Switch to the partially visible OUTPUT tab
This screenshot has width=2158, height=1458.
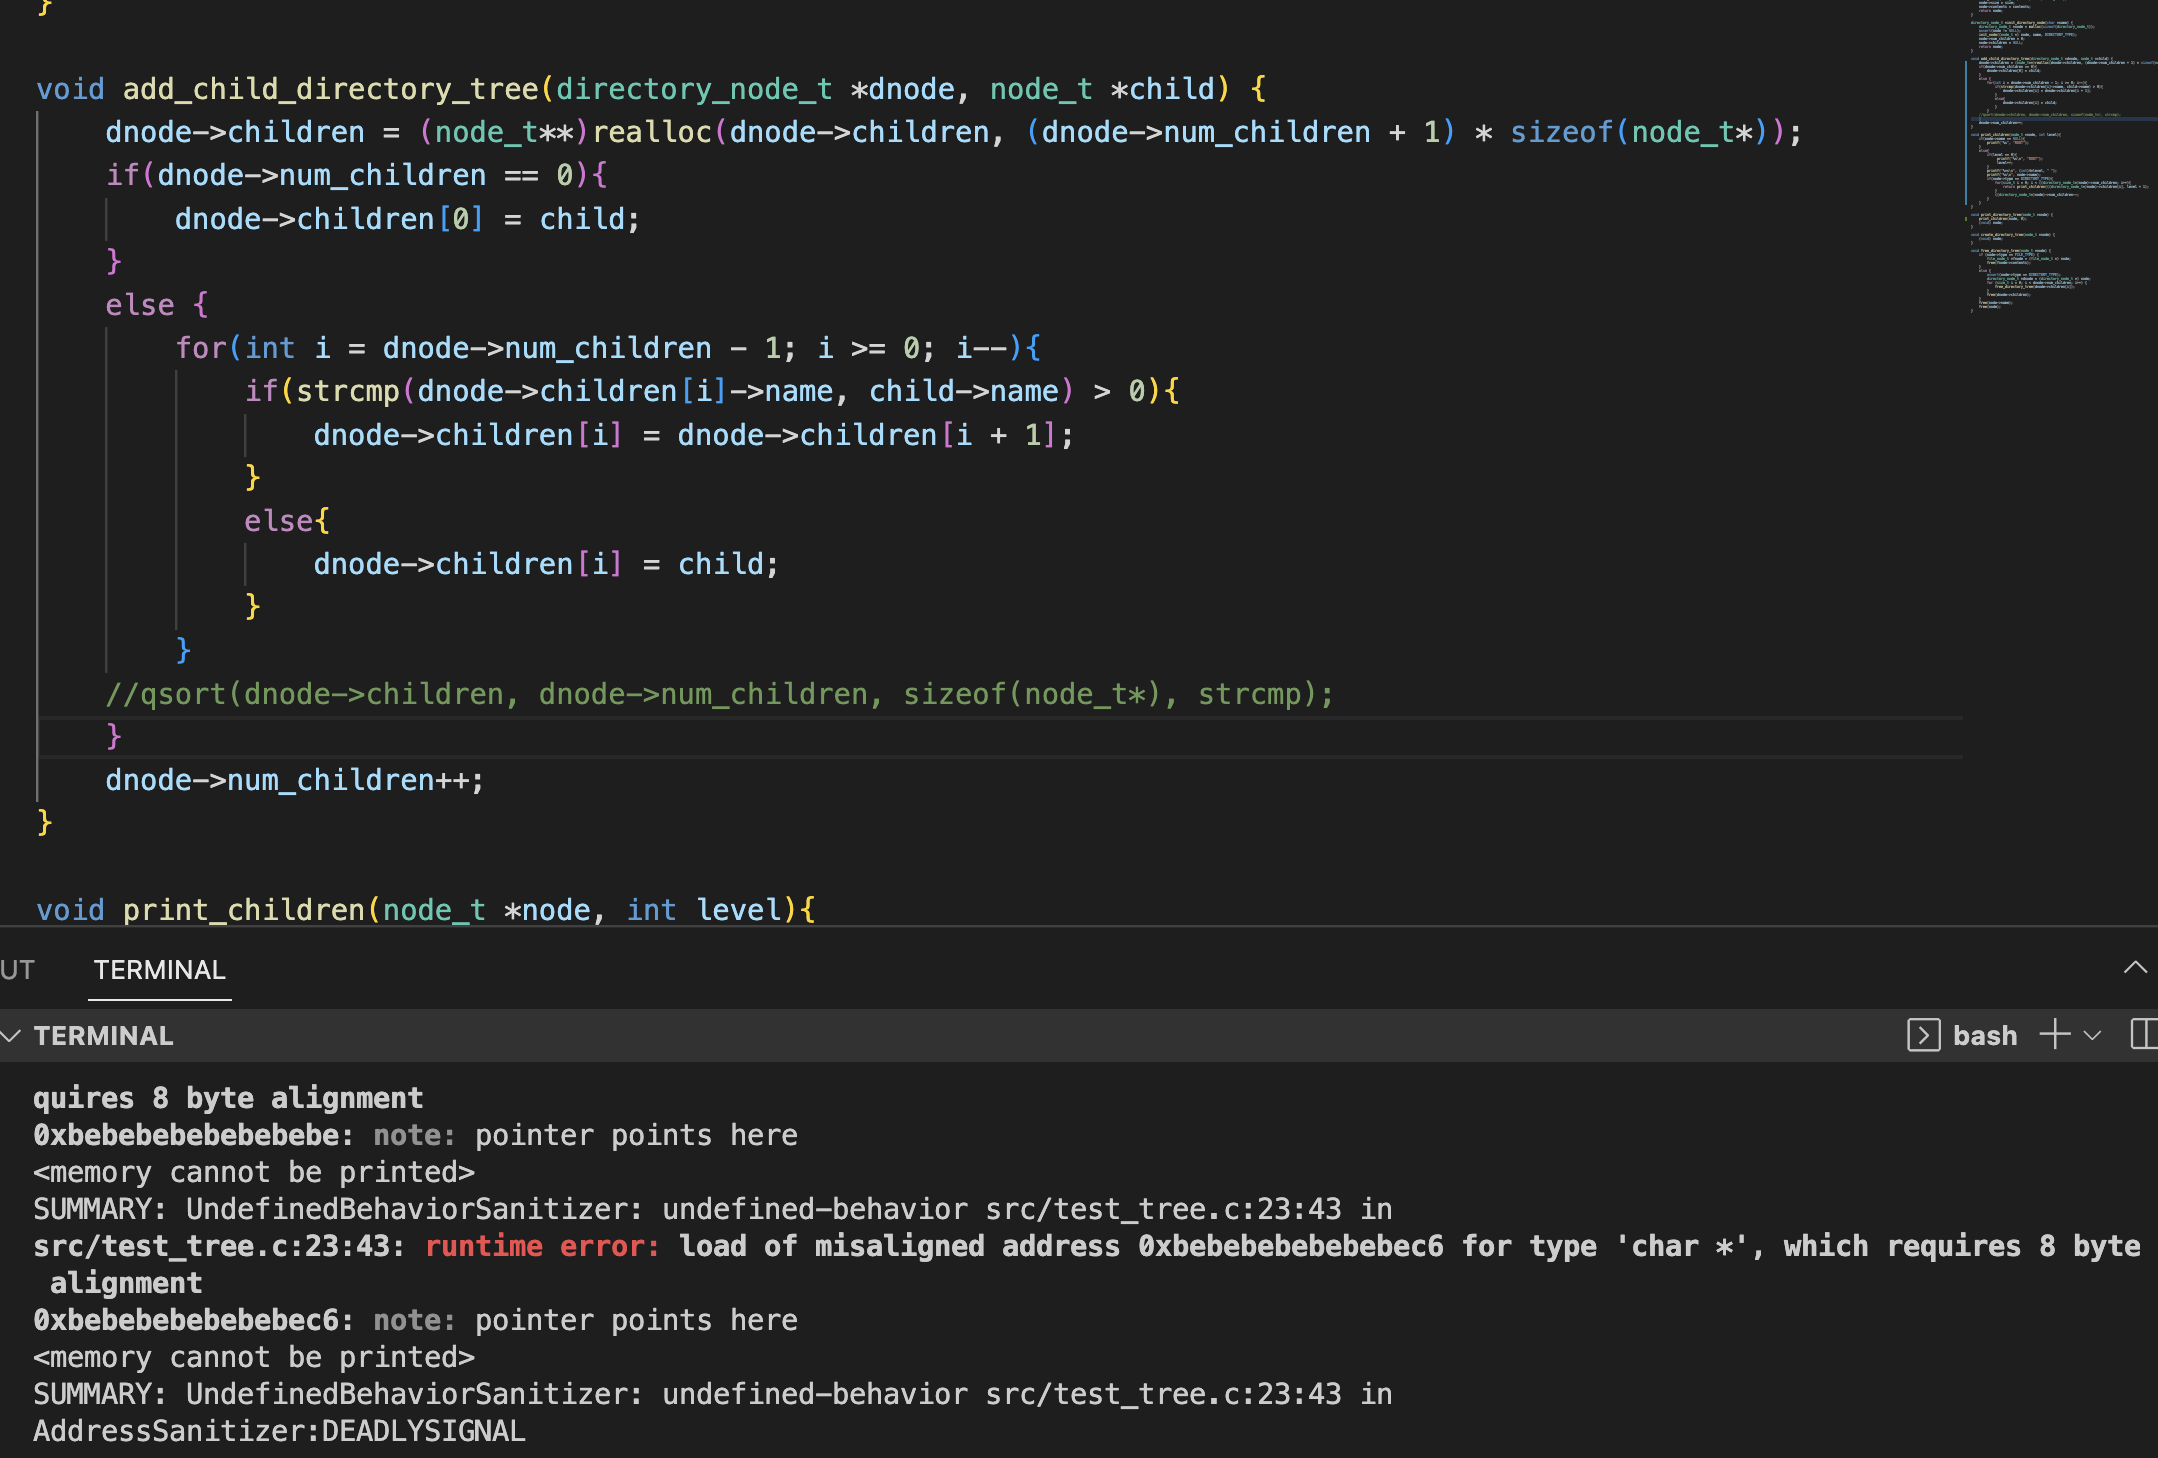pos(17,970)
